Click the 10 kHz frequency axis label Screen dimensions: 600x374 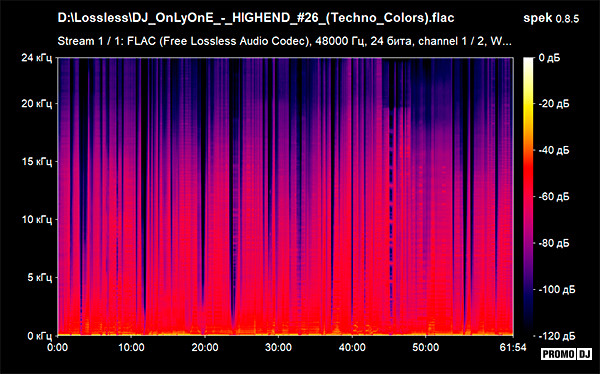click(x=36, y=219)
